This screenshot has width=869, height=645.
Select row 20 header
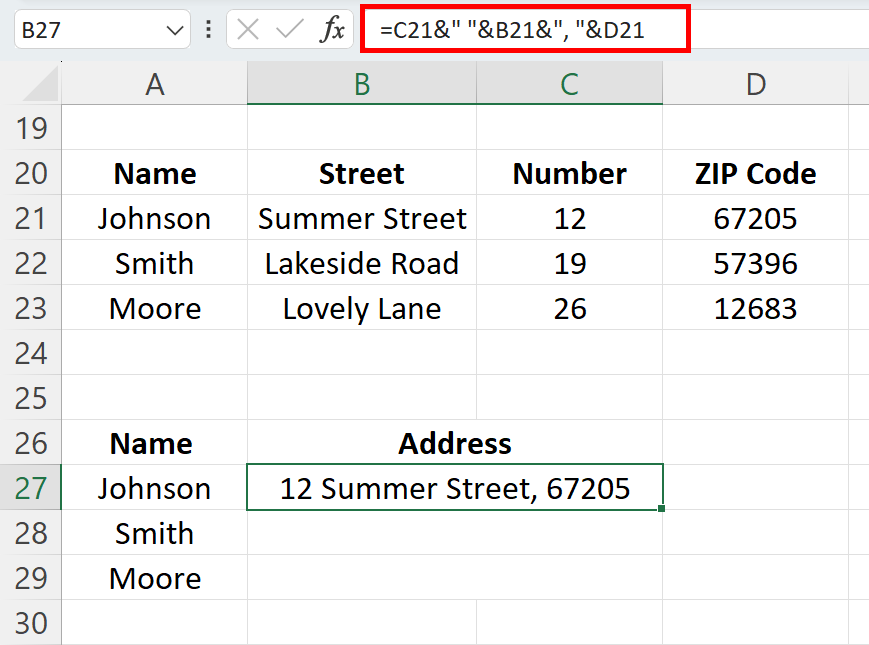pos(31,173)
